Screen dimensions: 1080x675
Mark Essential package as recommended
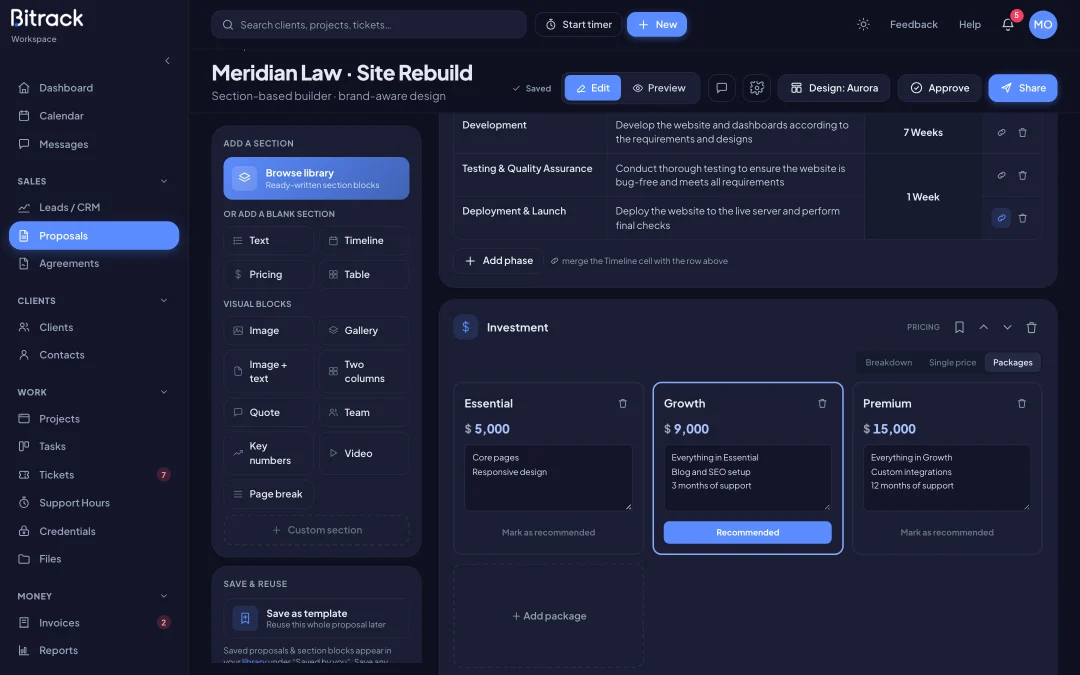click(548, 532)
